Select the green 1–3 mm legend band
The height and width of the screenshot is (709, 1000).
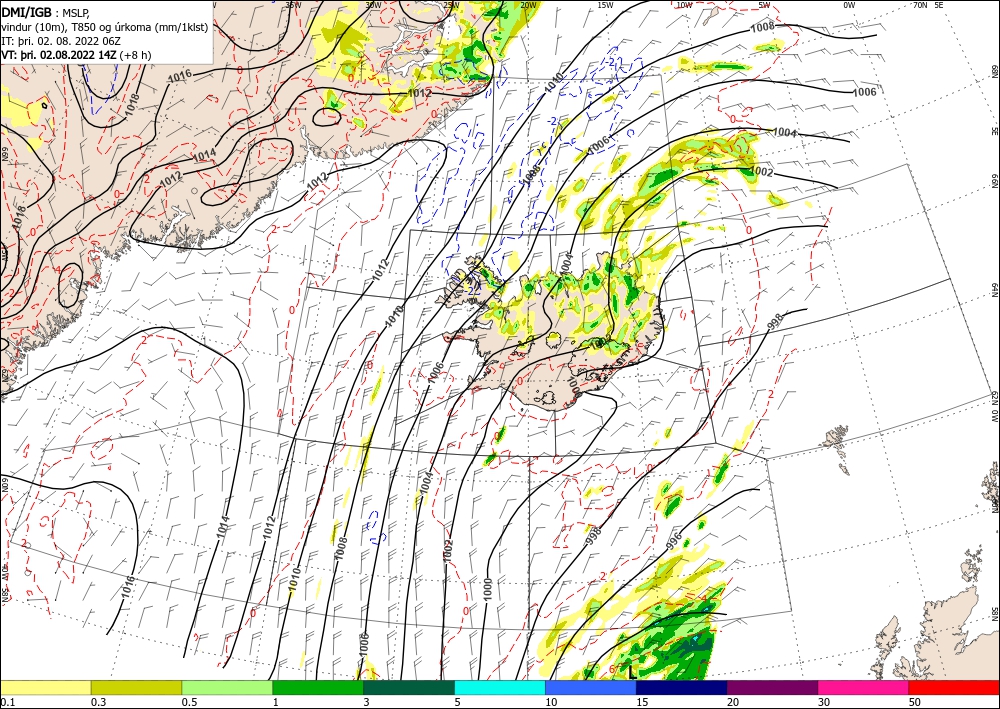click(x=318, y=687)
